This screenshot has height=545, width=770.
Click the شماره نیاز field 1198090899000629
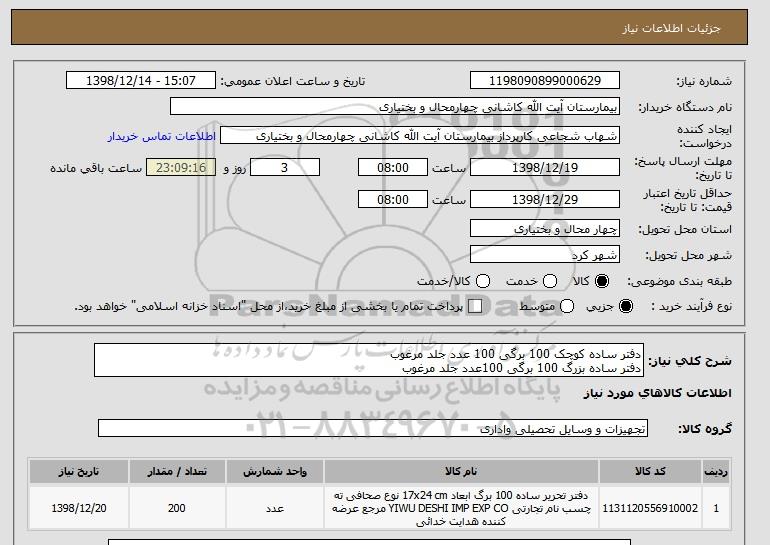coord(545,81)
